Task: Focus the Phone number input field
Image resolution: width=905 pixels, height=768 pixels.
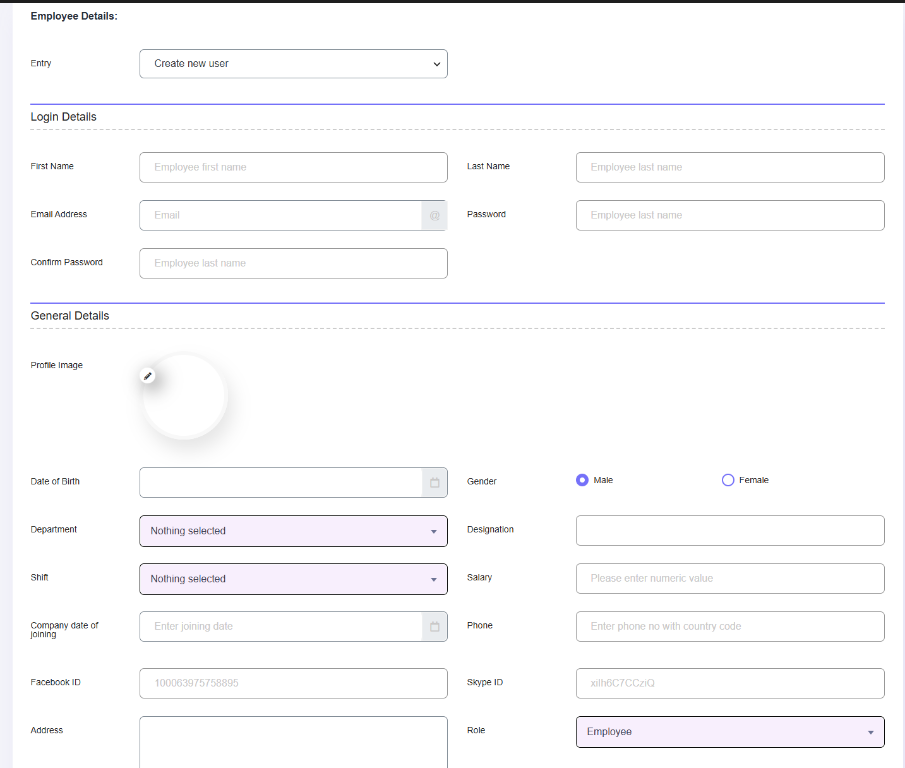Action: (x=730, y=627)
